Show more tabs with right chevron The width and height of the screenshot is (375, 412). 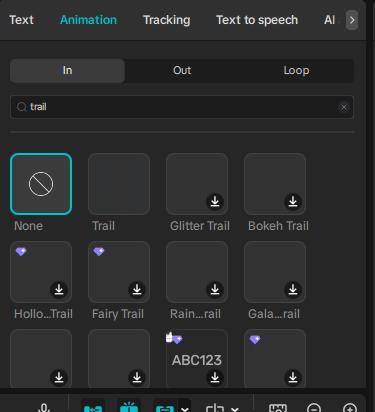352,20
